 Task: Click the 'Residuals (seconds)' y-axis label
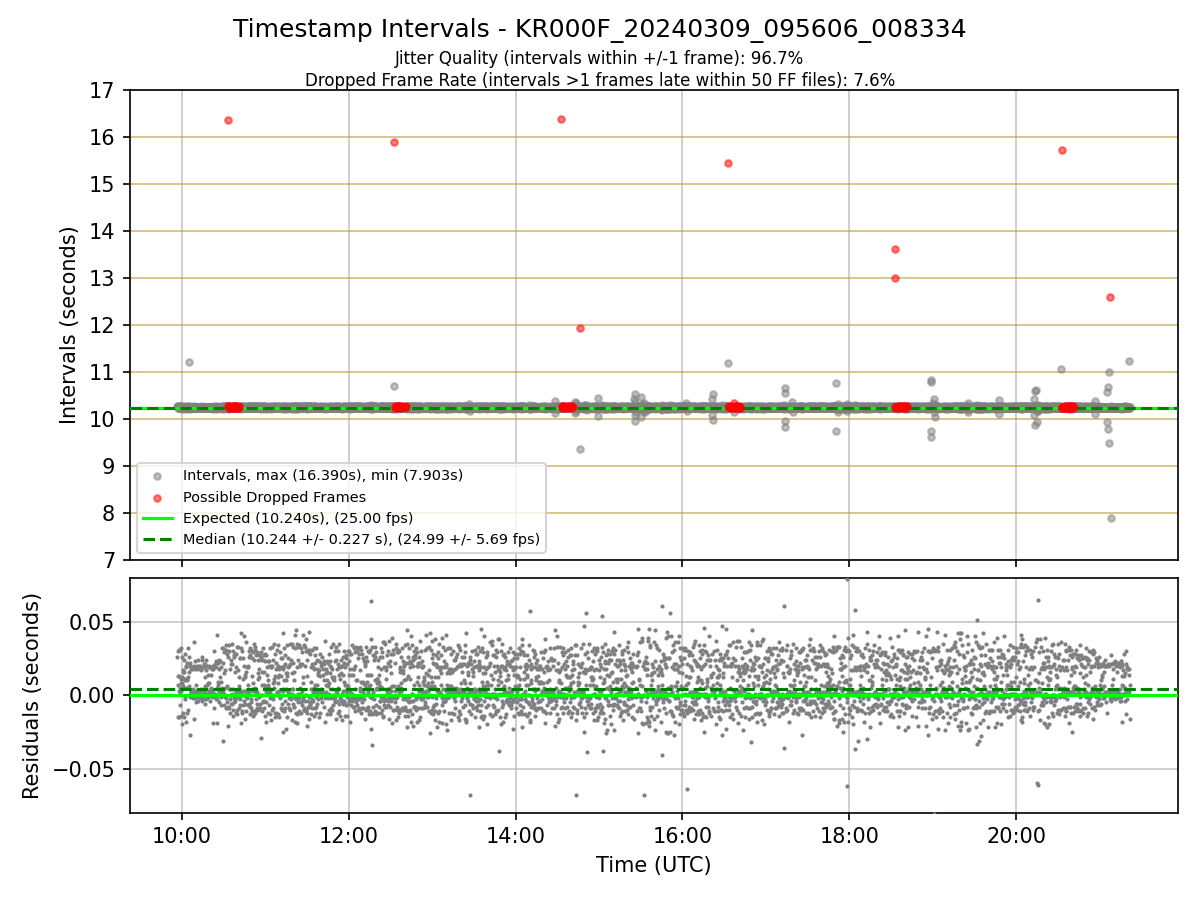pos(32,696)
